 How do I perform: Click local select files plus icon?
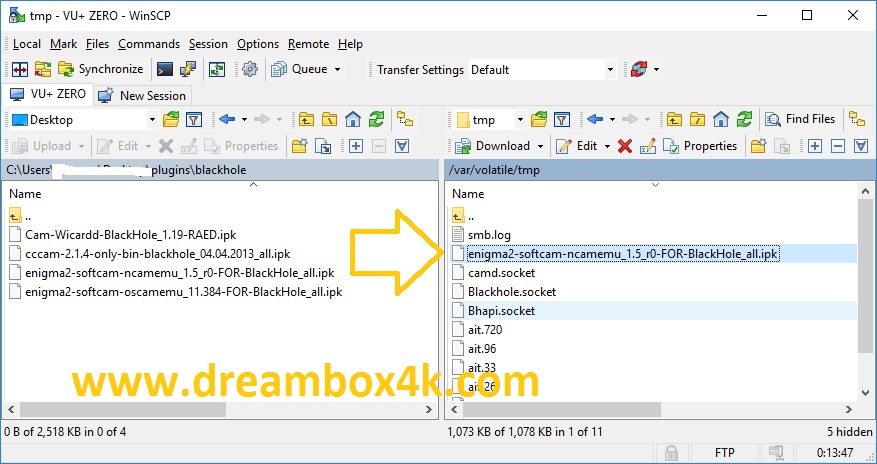pyautogui.click(x=356, y=146)
